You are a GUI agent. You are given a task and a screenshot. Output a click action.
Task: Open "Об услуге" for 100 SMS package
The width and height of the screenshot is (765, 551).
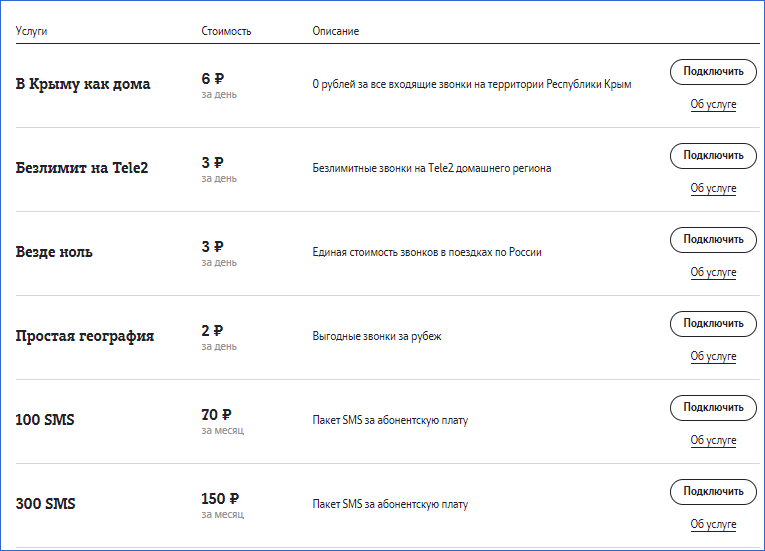coord(713,440)
